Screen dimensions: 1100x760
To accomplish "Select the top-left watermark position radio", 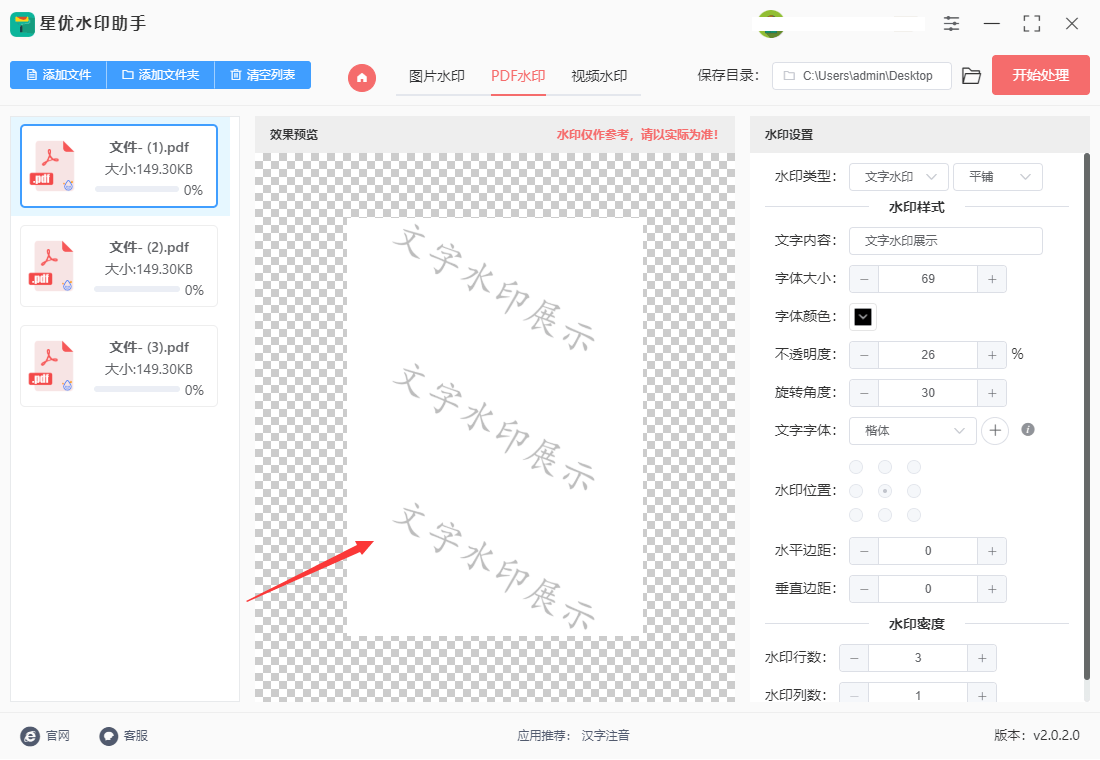I will coord(856,466).
